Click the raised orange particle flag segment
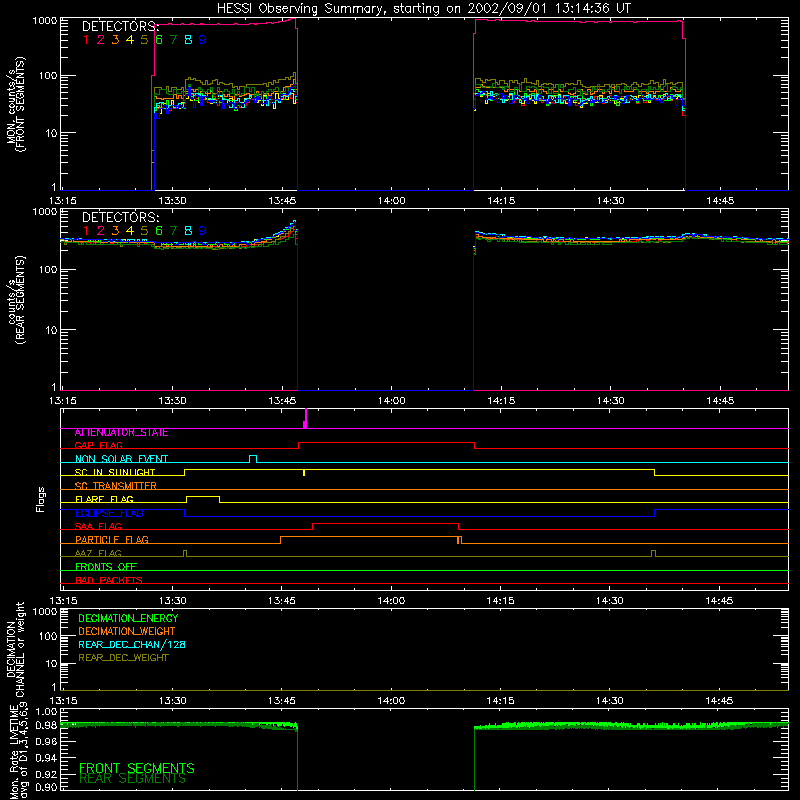Screen dimensions: 800x800 click(369, 537)
